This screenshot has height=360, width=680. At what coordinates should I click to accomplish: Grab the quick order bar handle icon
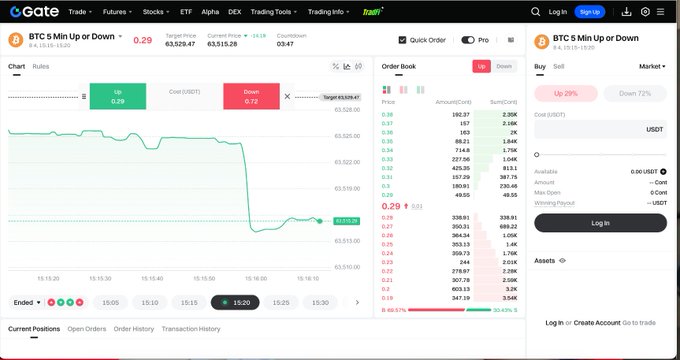[x=84, y=96]
